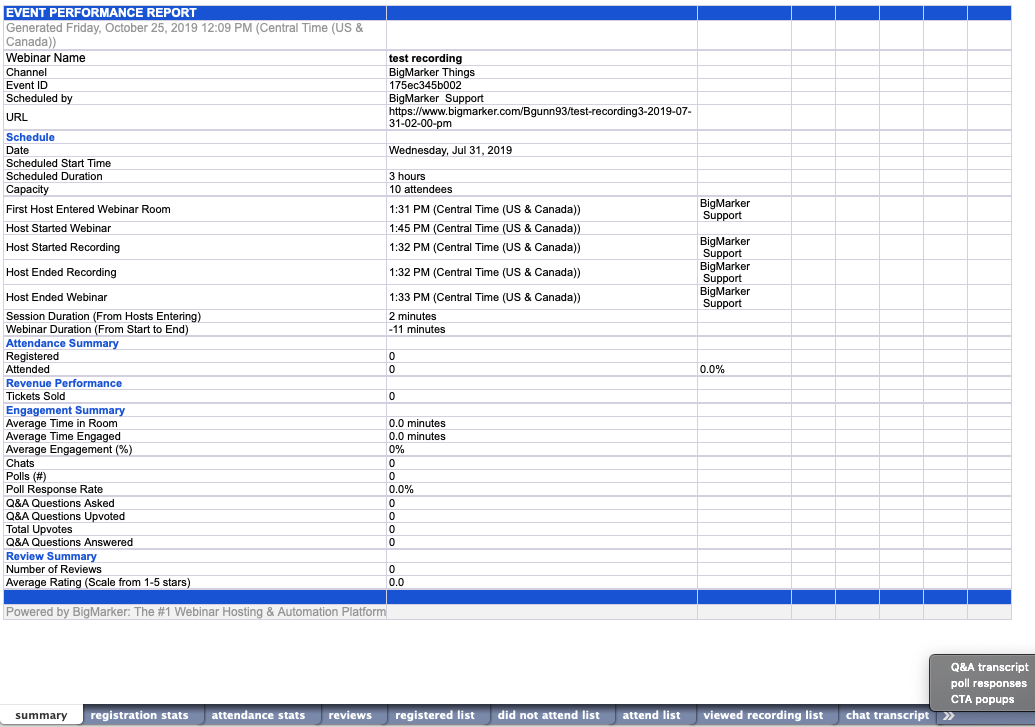Open the registered list tab
The image size is (1035, 727).
tap(434, 715)
